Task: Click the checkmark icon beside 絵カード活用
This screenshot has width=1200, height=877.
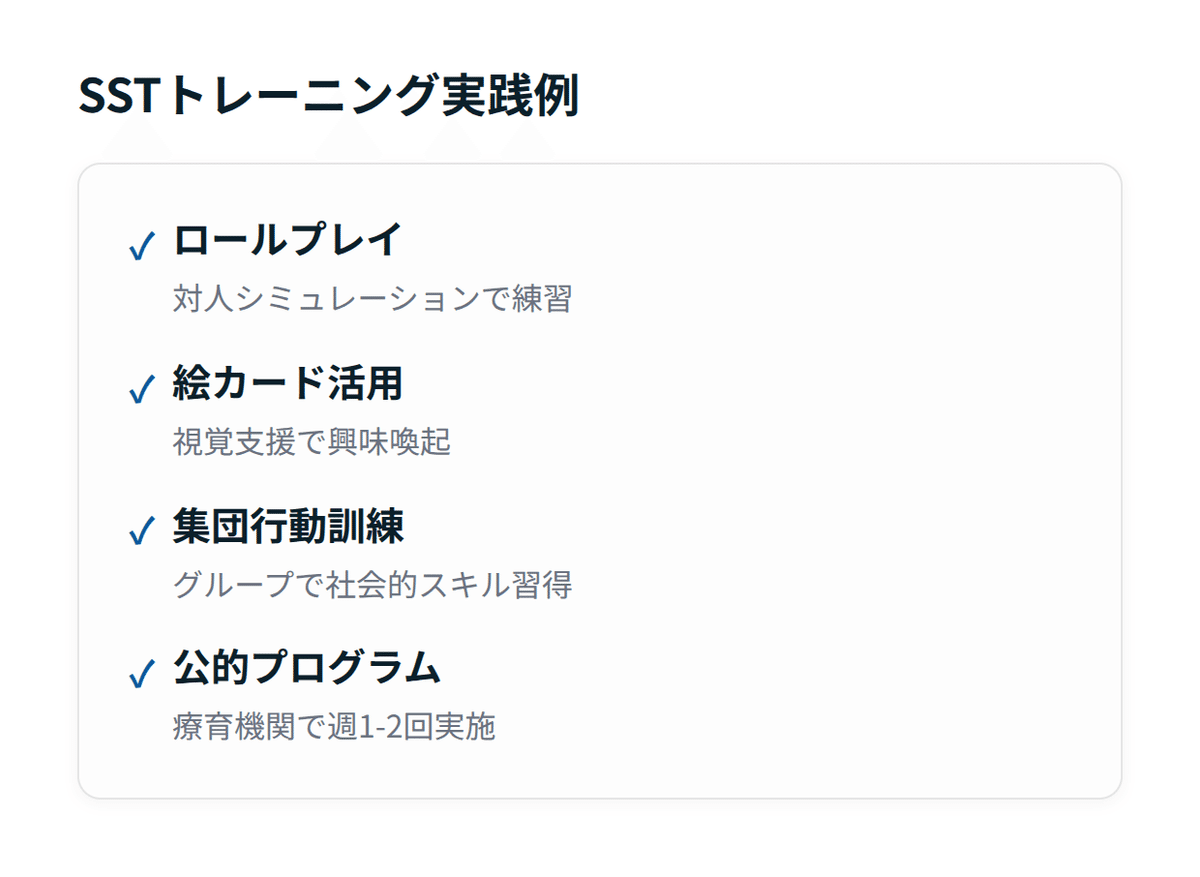Action: 143,388
